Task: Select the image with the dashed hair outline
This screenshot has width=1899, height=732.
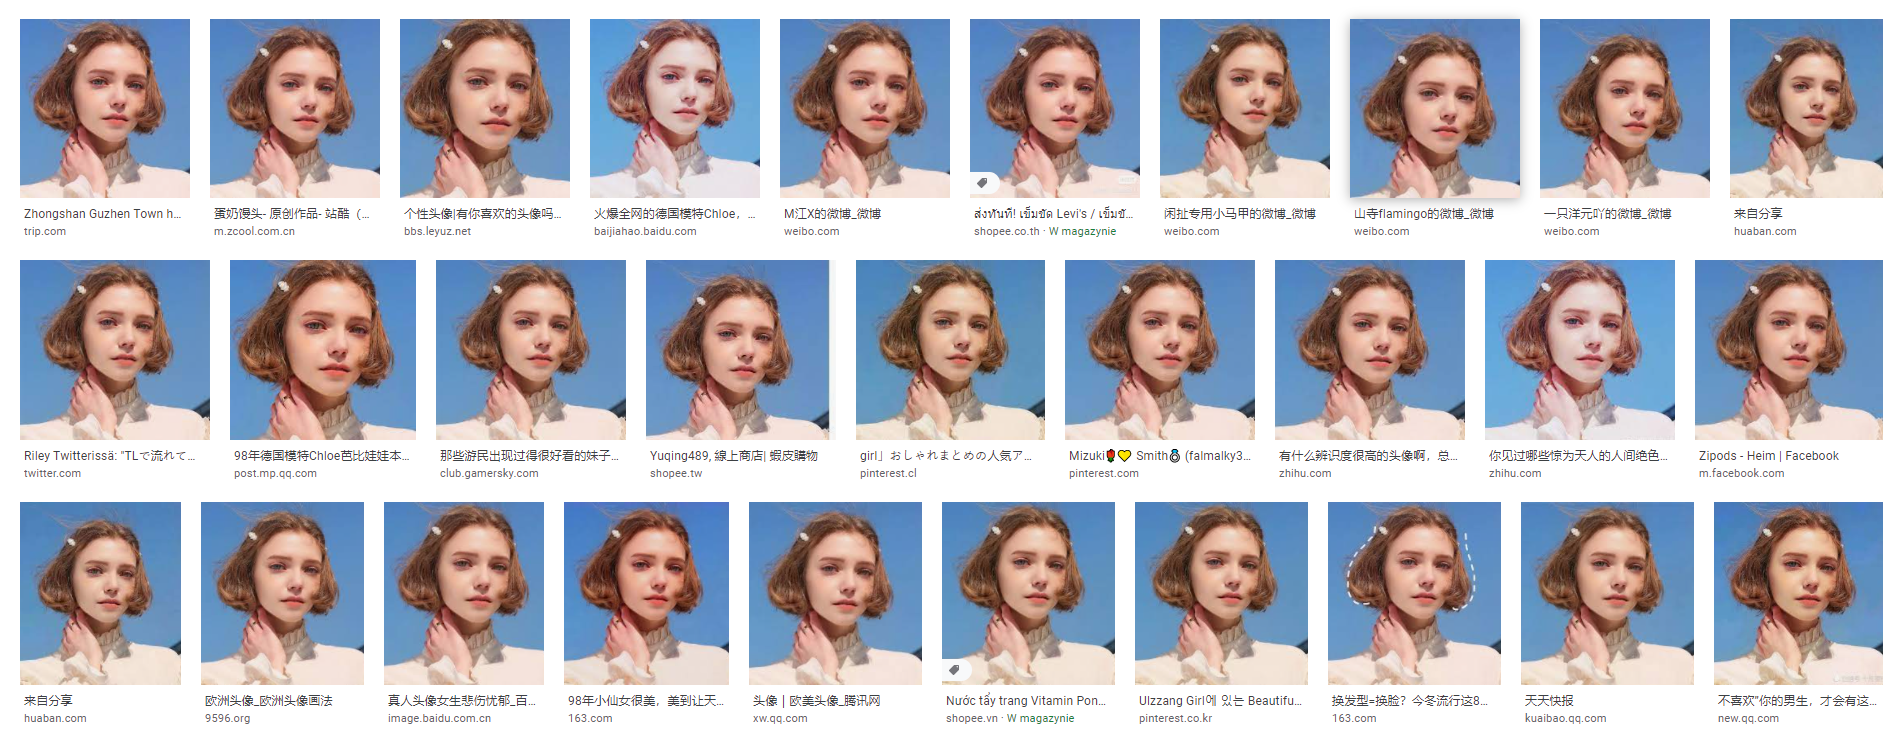Action: 1414,593
